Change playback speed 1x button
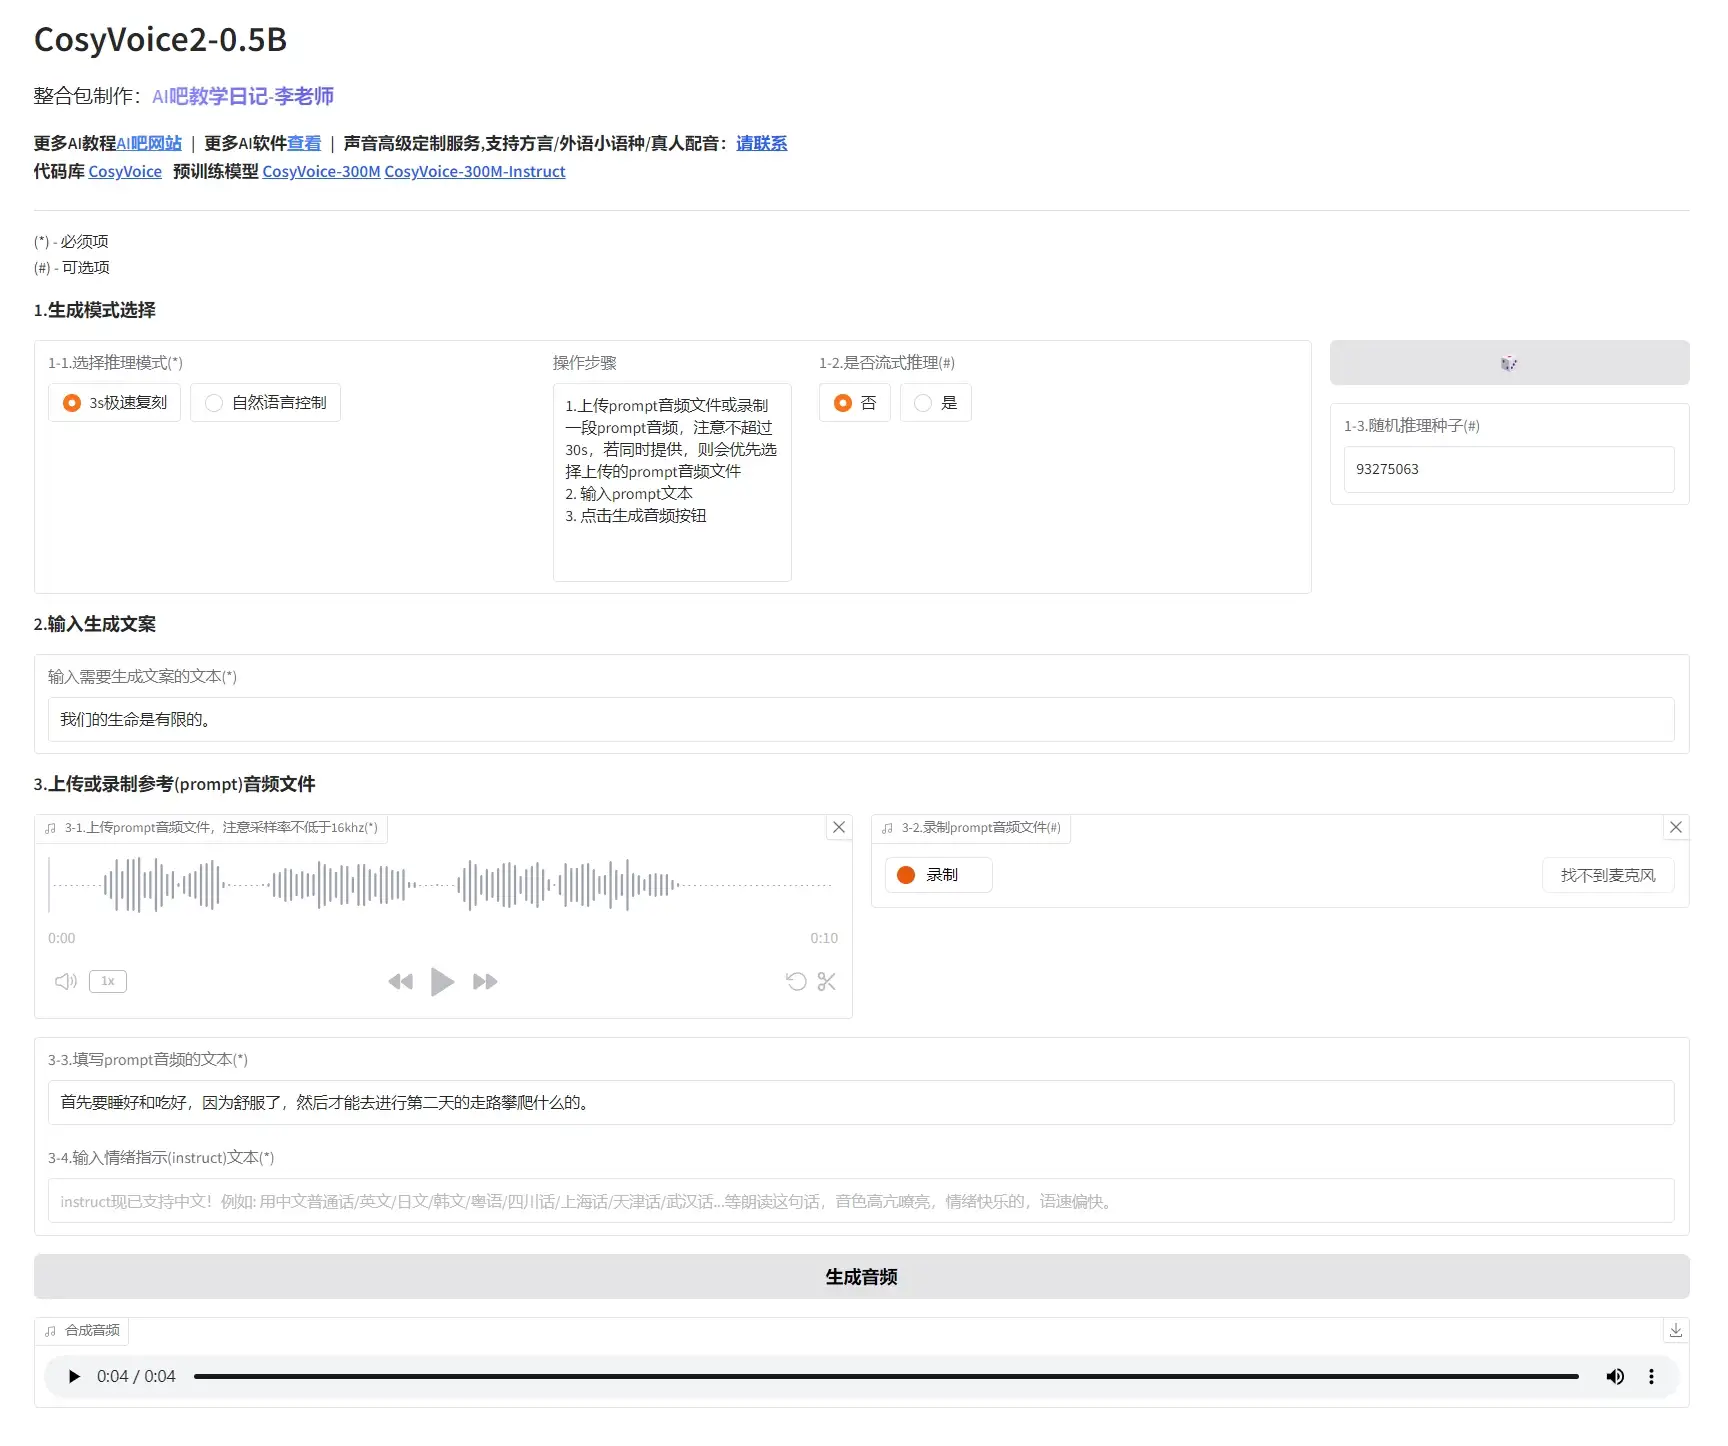 point(108,981)
